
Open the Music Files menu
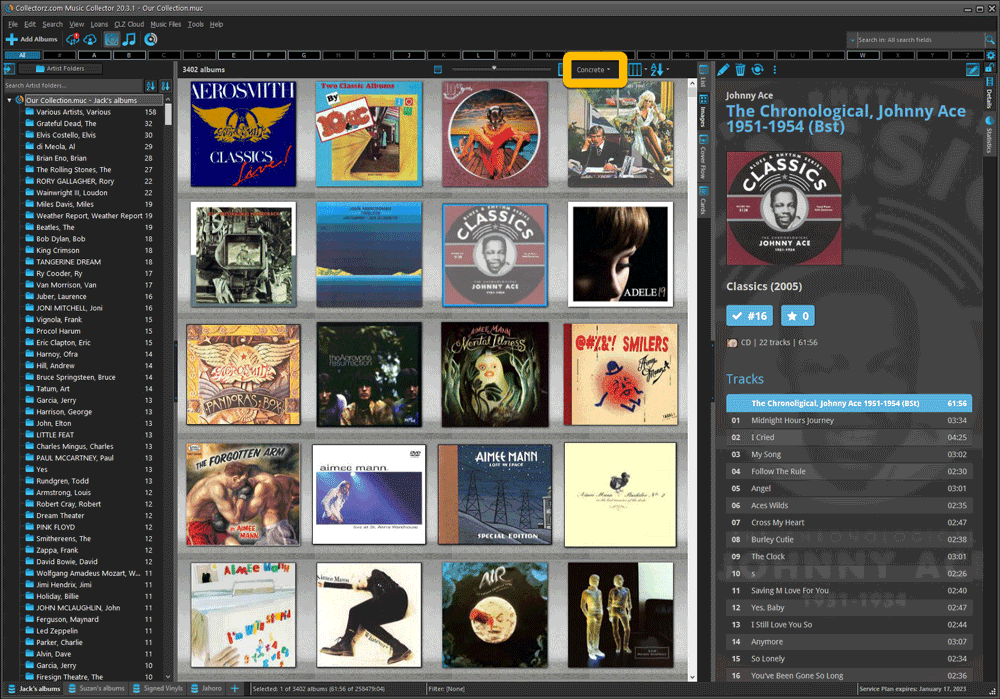[x=166, y=24]
